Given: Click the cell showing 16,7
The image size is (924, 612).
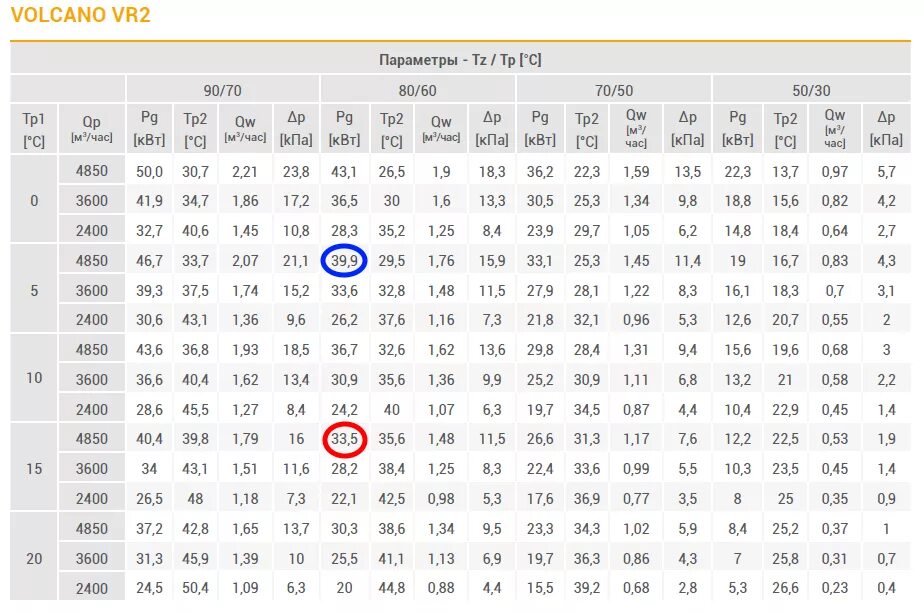Looking at the screenshot, I should tap(785, 260).
